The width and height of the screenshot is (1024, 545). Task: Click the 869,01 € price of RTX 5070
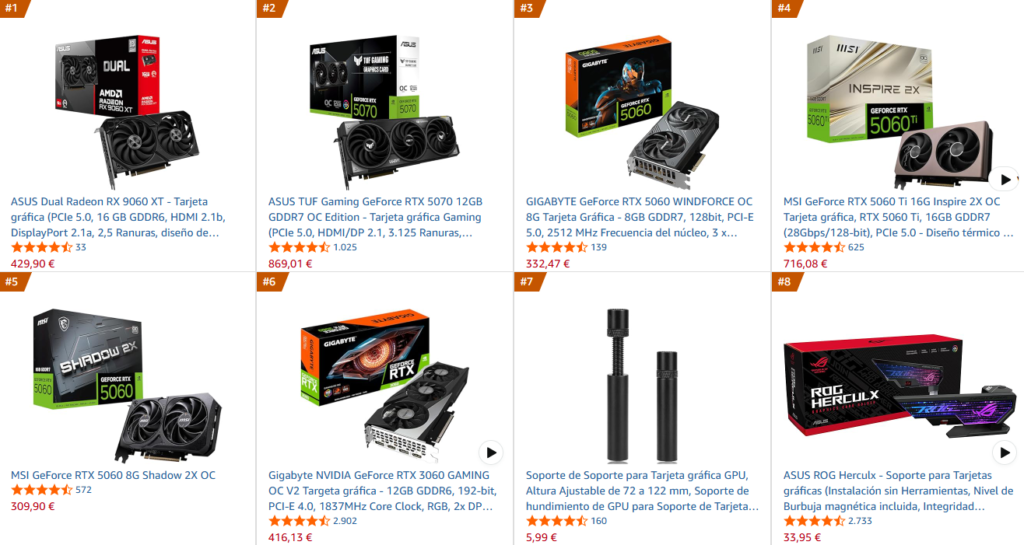(x=290, y=264)
